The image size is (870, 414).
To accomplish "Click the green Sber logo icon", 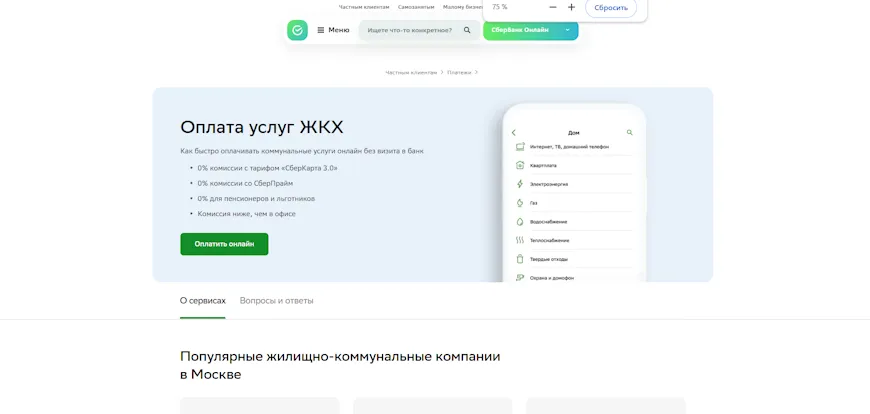I will click(297, 30).
